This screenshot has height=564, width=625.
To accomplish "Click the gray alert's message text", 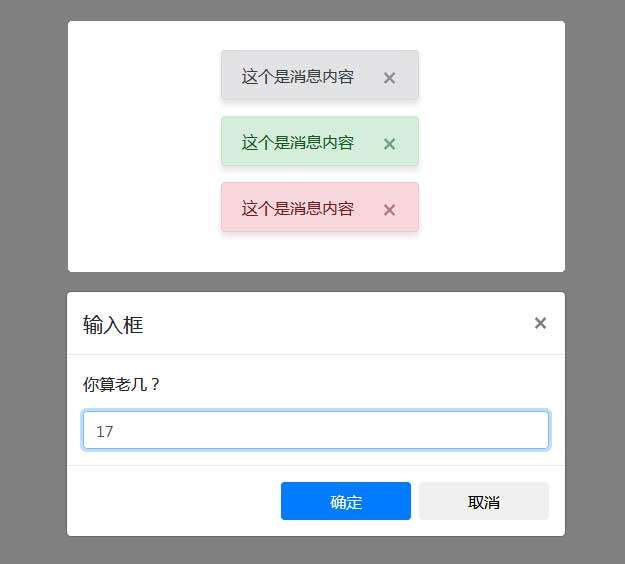I will pos(297,77).
